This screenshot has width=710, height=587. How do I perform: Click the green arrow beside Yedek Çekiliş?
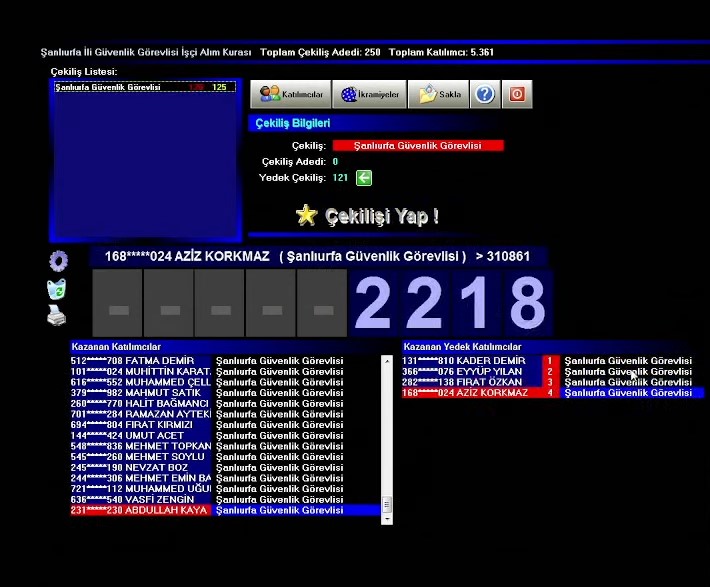[x=364, y=178]
